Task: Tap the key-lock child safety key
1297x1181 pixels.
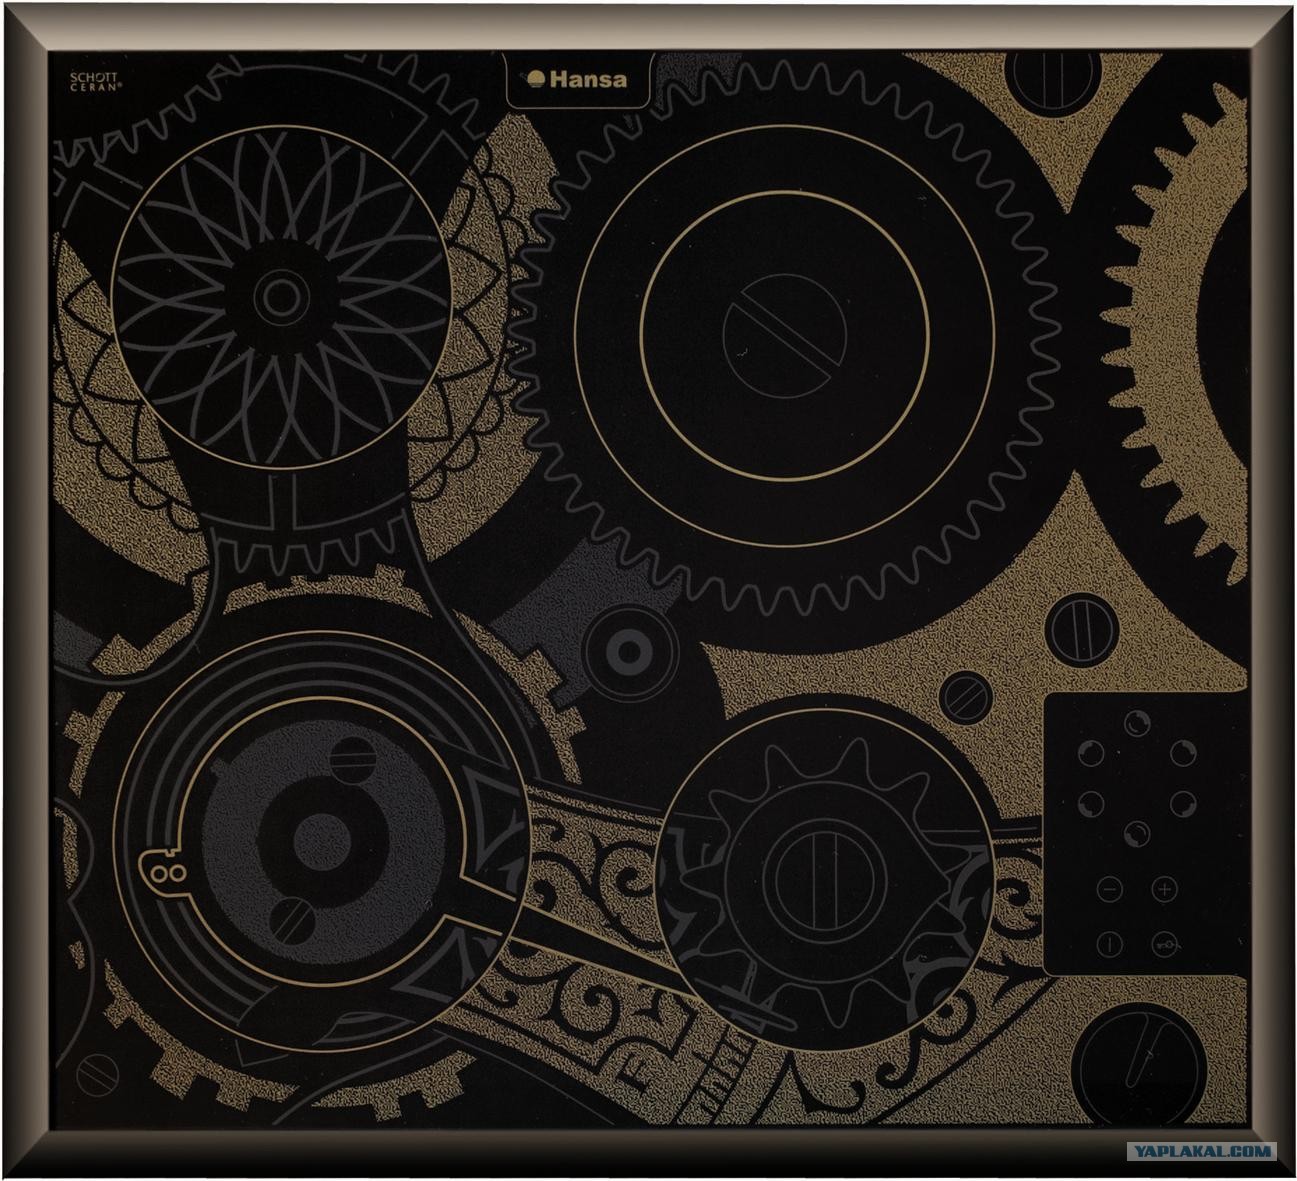Action: pyautogui.click(x=1165, y=944)
